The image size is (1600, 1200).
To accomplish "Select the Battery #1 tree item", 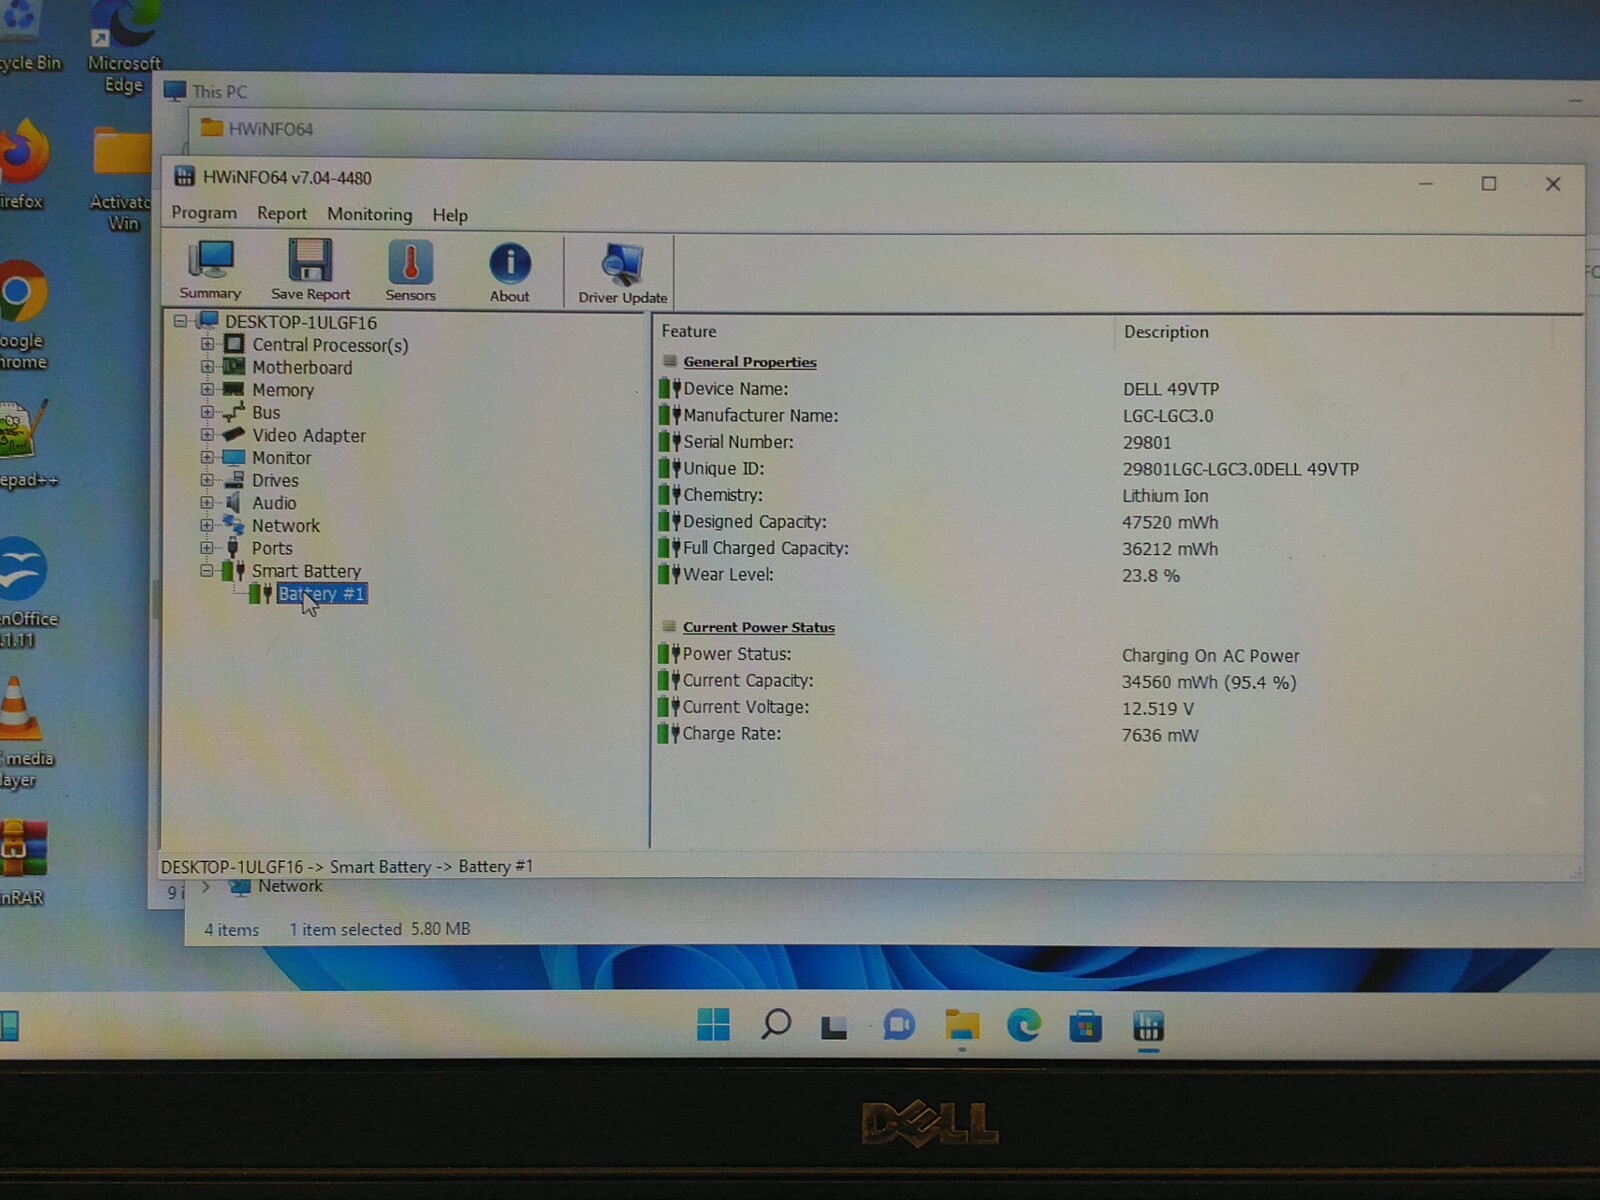I will [x=322, y=594].
